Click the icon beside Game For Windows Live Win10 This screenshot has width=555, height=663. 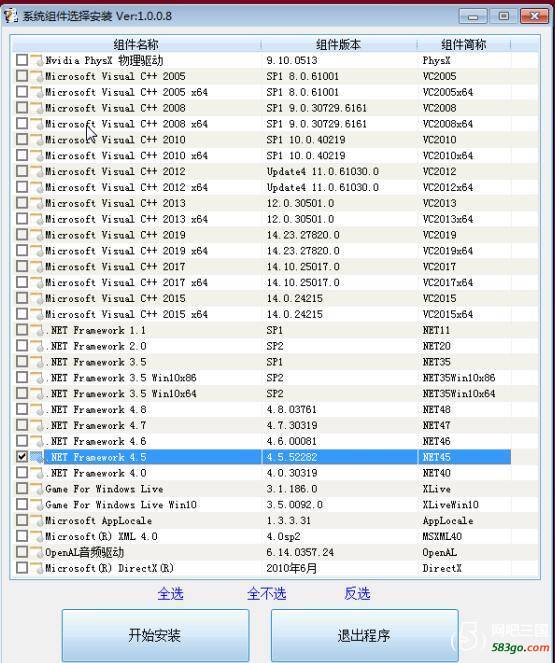[x=37, y=504]
